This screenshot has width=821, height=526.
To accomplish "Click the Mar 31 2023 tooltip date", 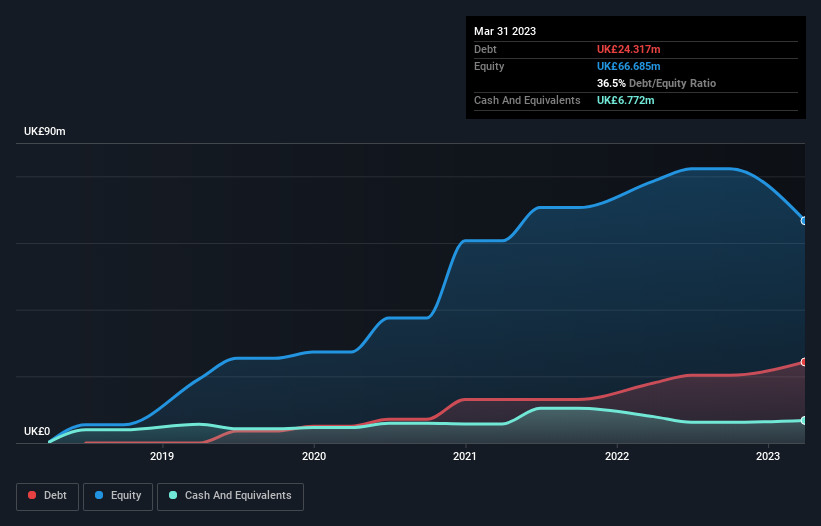I will tap(505, 31).
